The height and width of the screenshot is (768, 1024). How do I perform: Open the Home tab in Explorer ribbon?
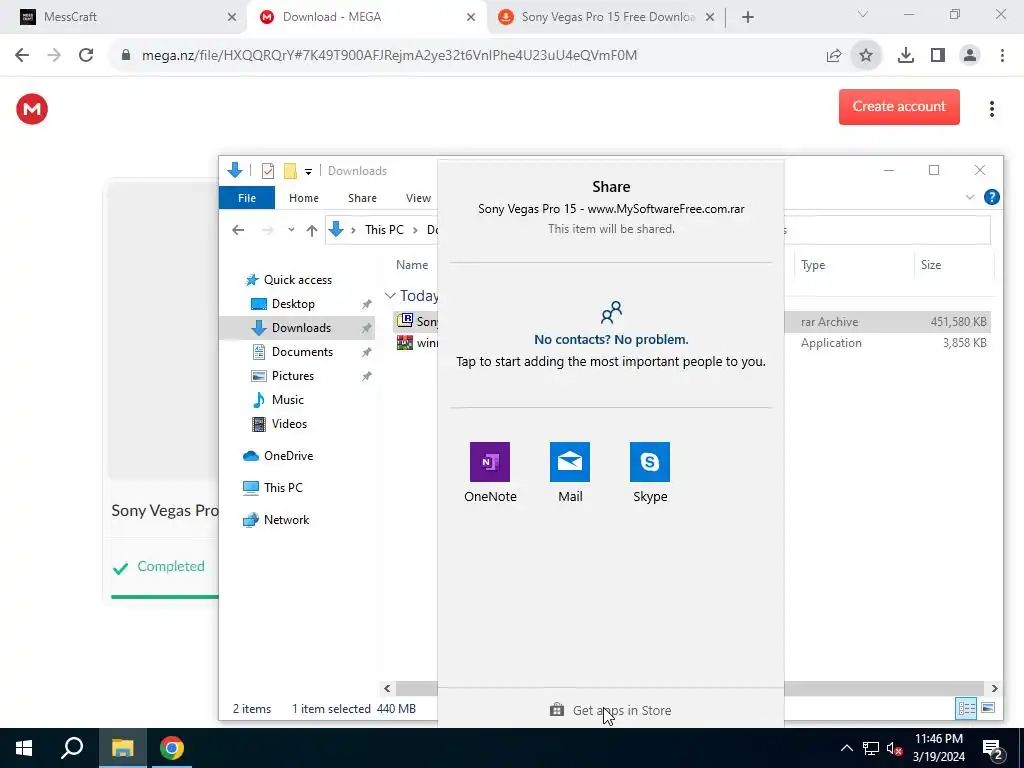coord(304,198)
